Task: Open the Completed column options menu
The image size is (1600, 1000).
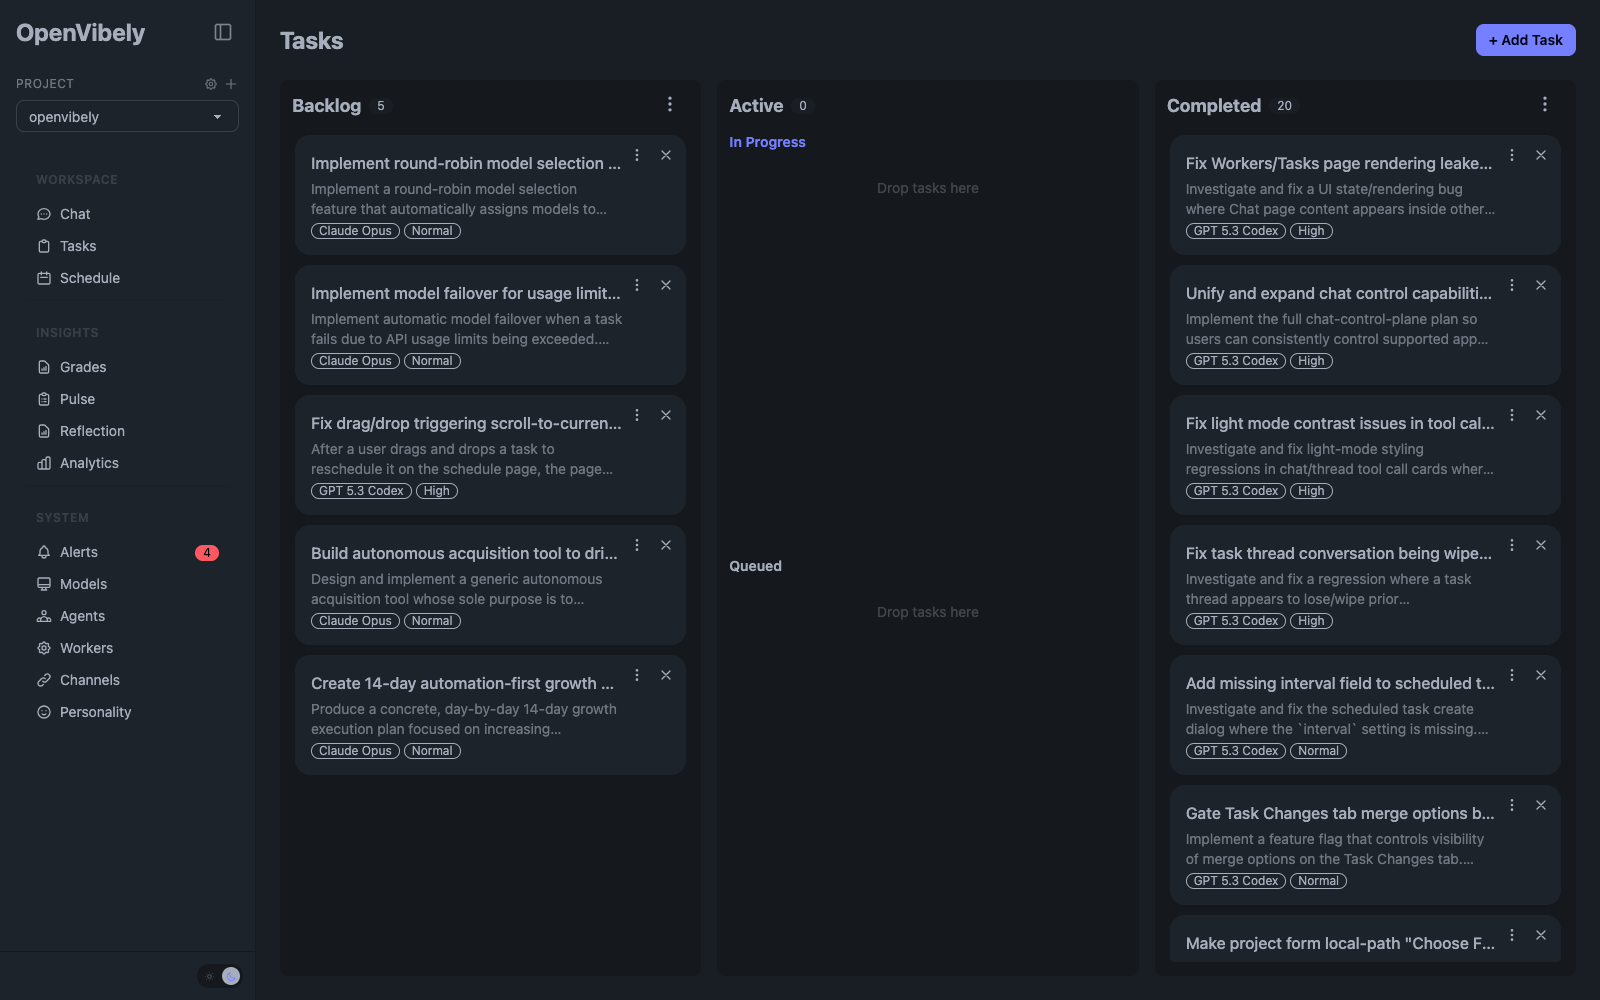Action: [1545, 104]
